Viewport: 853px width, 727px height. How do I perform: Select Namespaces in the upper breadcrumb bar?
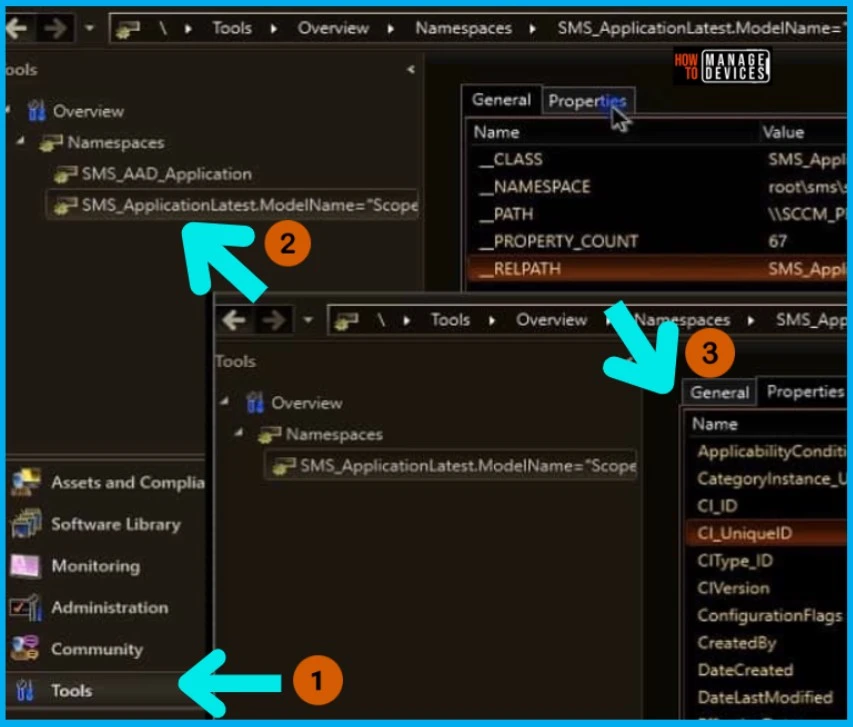[x=463, y=28]
